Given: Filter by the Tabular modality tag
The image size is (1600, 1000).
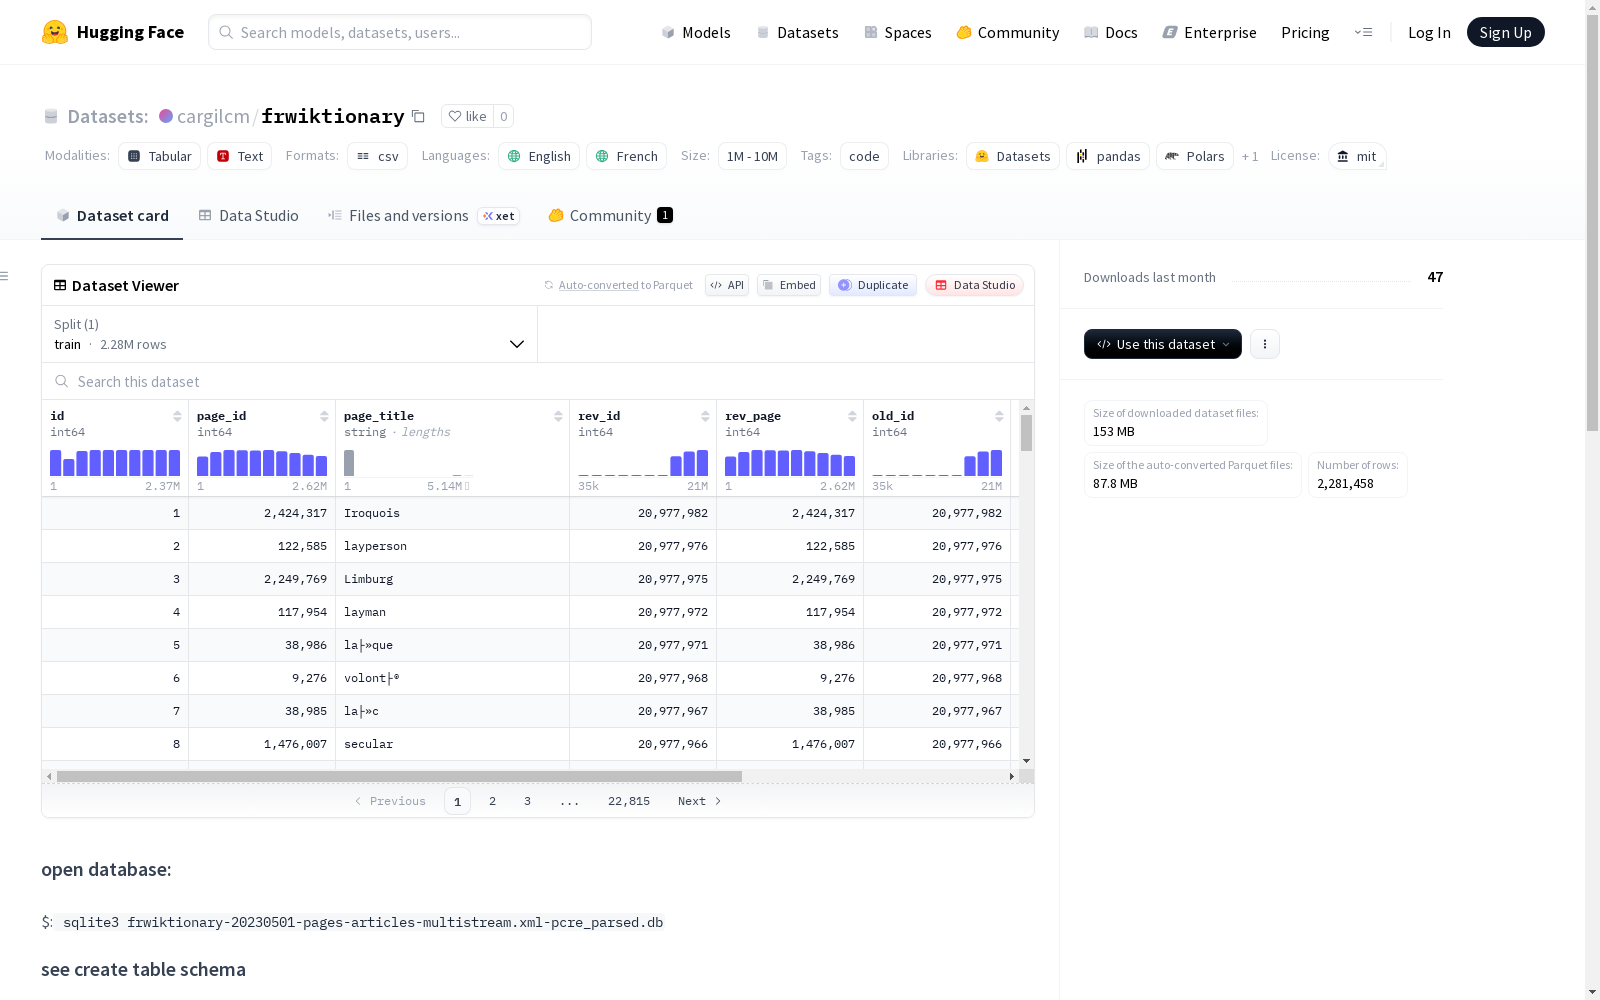Looking at the screenshot, I should point(160,156).
